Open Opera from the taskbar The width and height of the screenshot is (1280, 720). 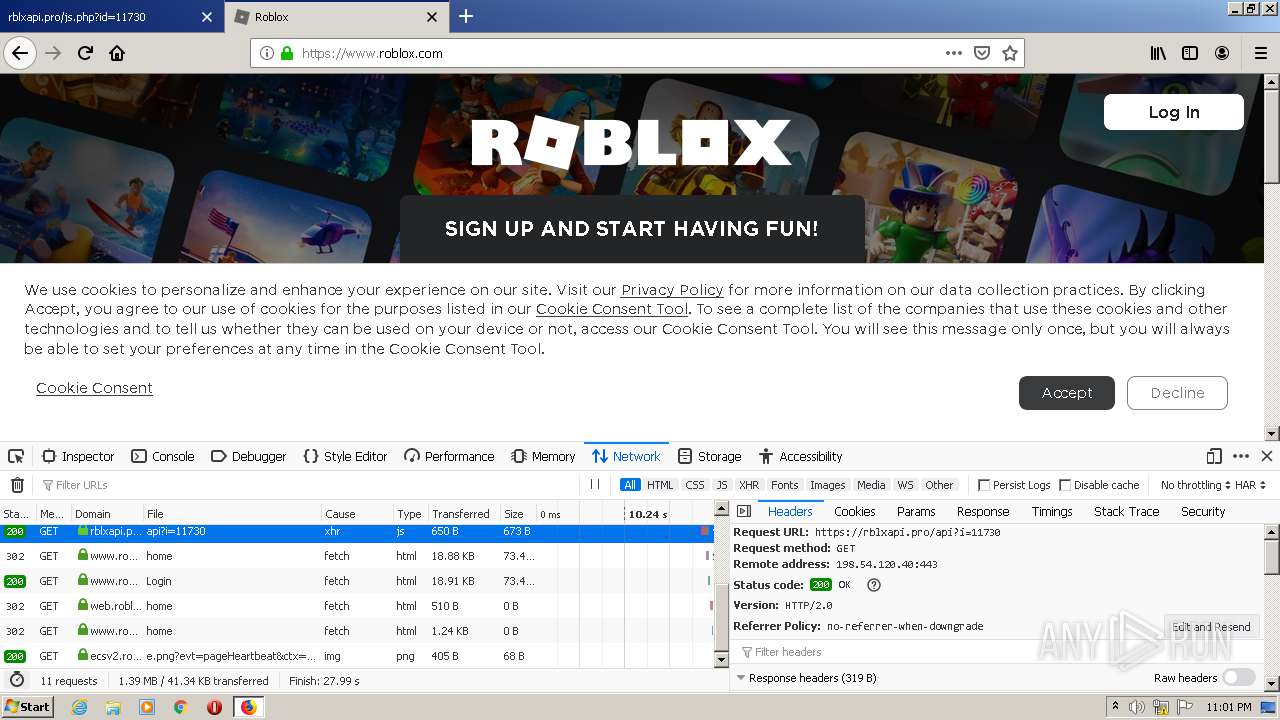(x=214, y=707)
